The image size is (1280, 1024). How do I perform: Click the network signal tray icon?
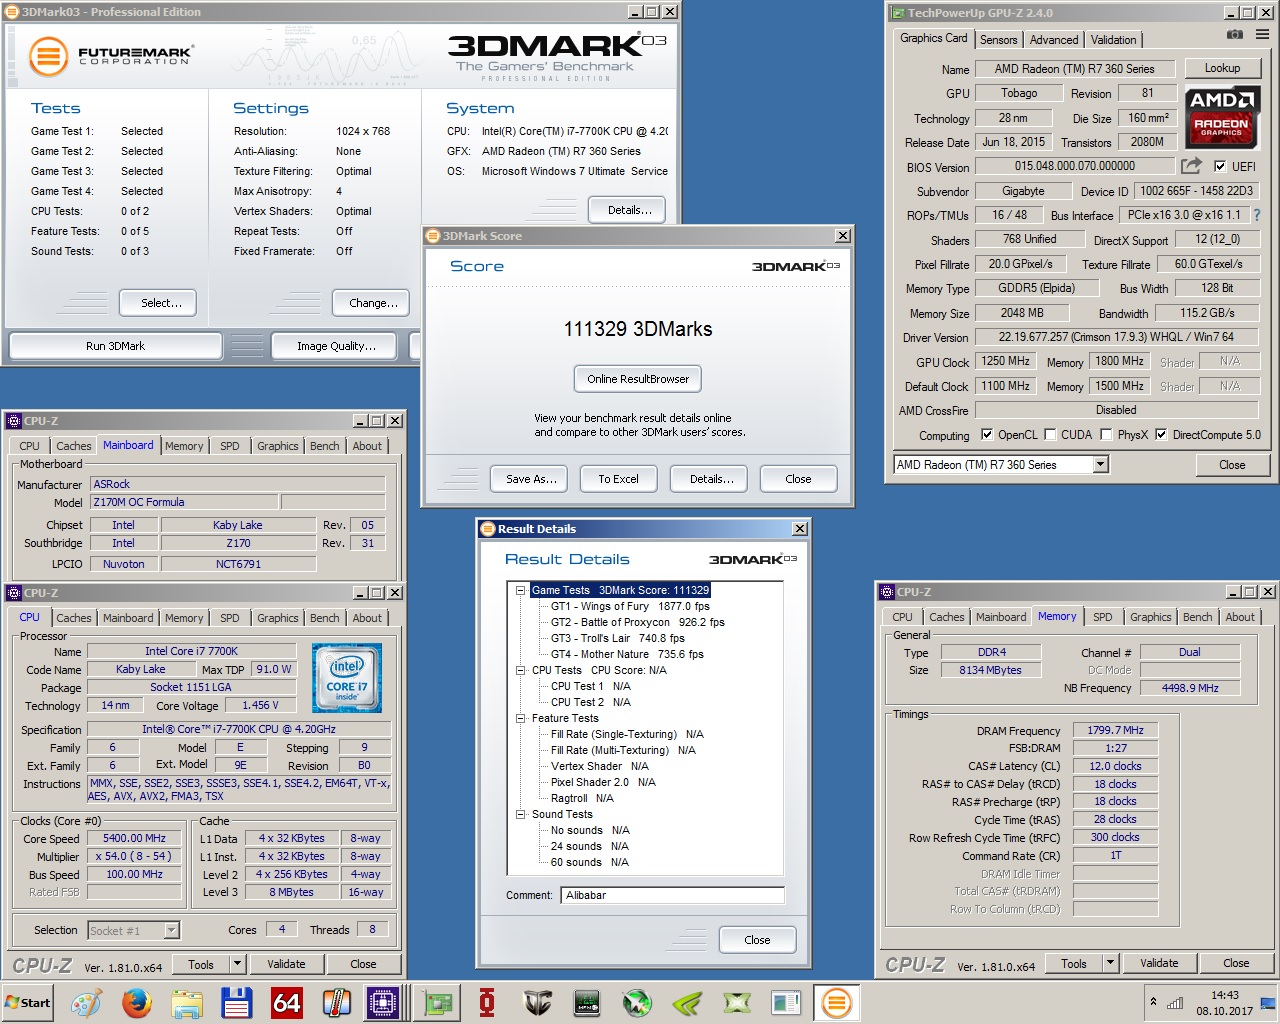1175,1003
